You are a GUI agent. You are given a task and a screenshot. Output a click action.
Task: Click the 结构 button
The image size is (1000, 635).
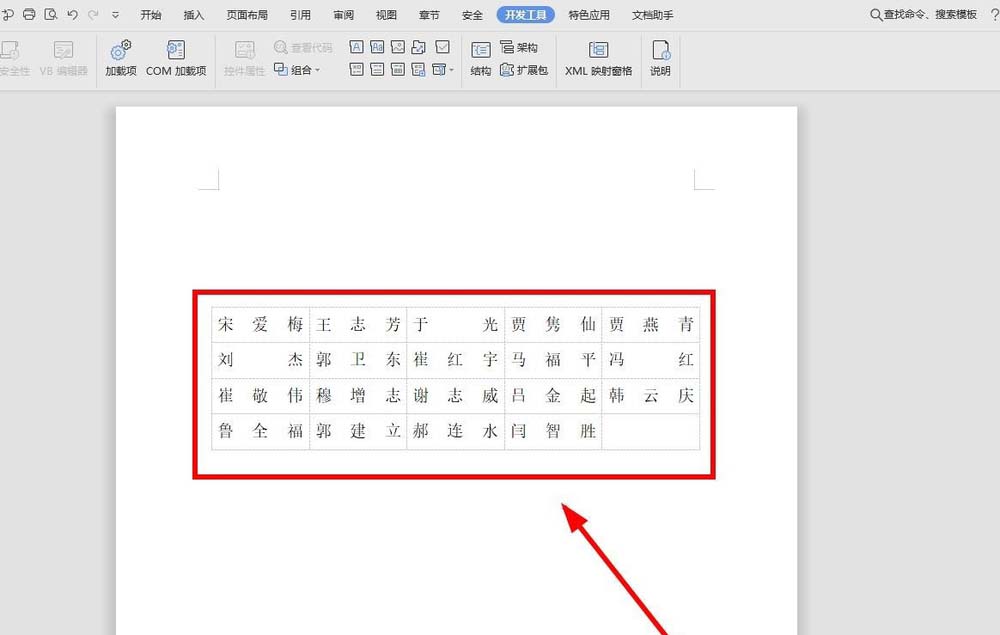tap(480, 59)
